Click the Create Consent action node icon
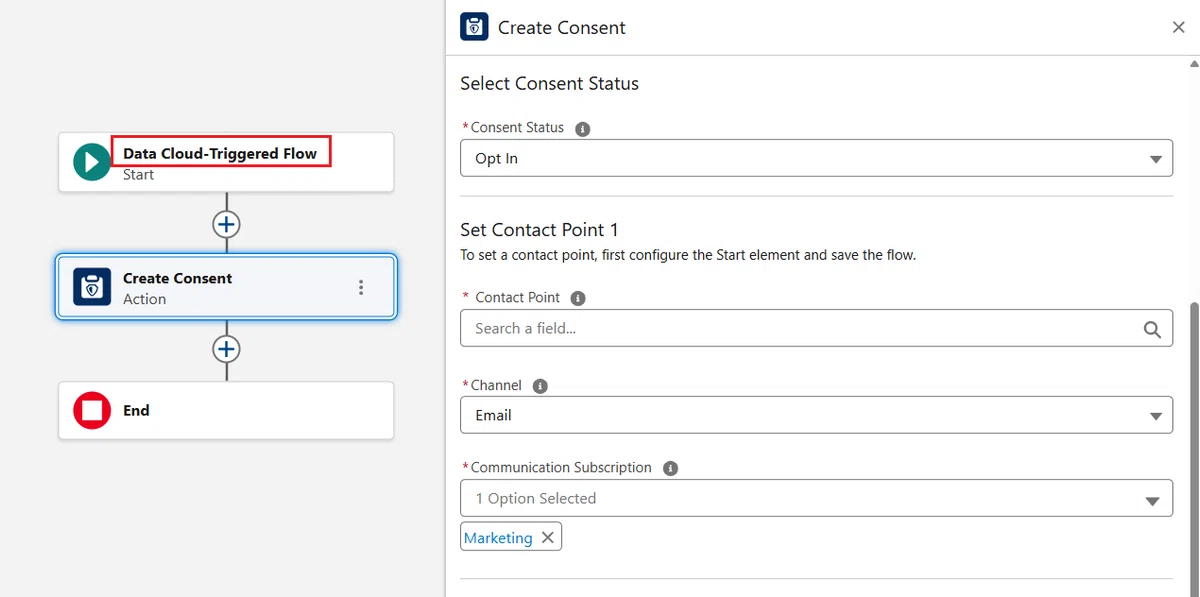1200x597 pixels. tap(92, 287)
